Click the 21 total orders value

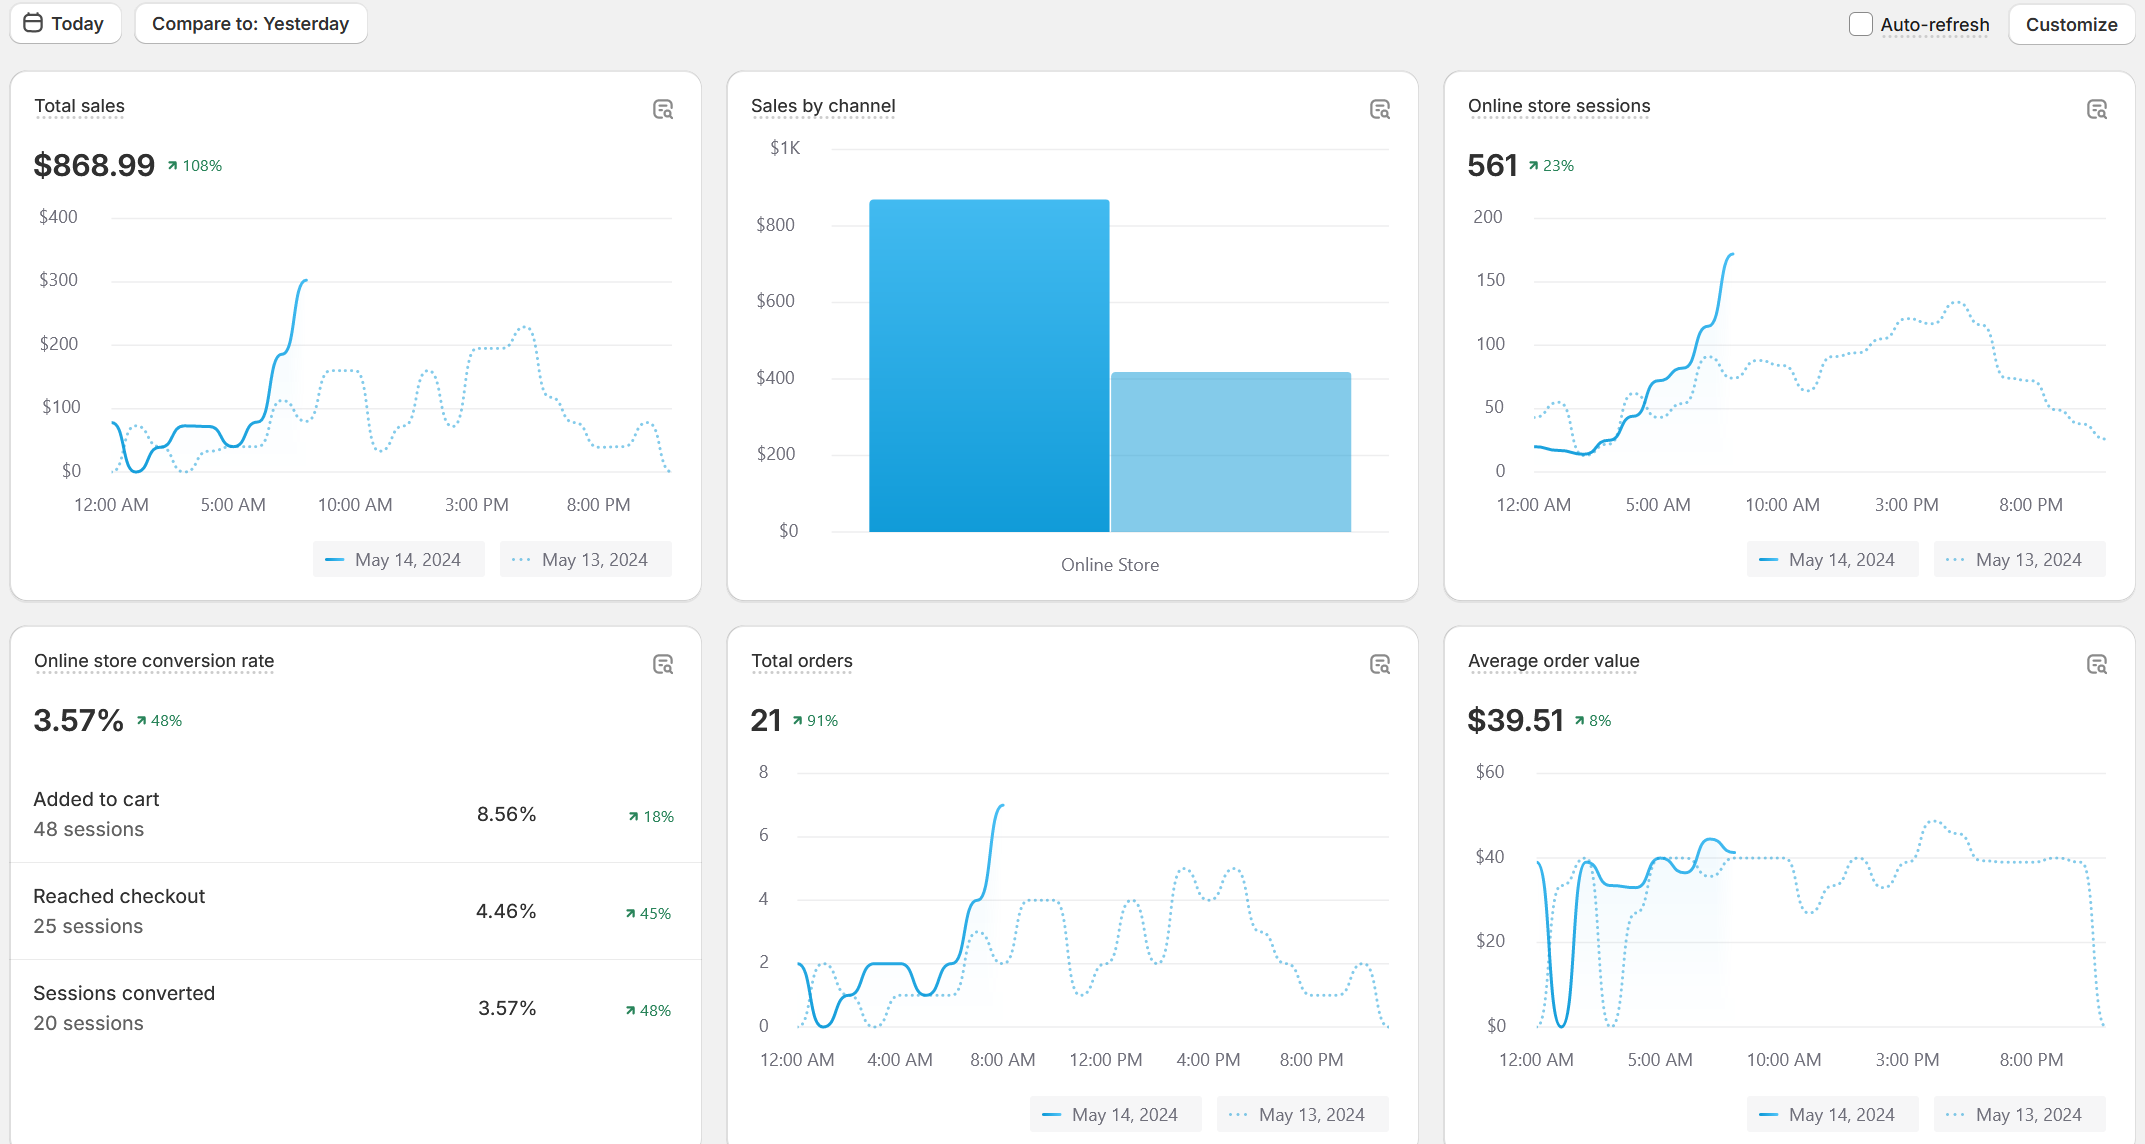tap(766, 720)
